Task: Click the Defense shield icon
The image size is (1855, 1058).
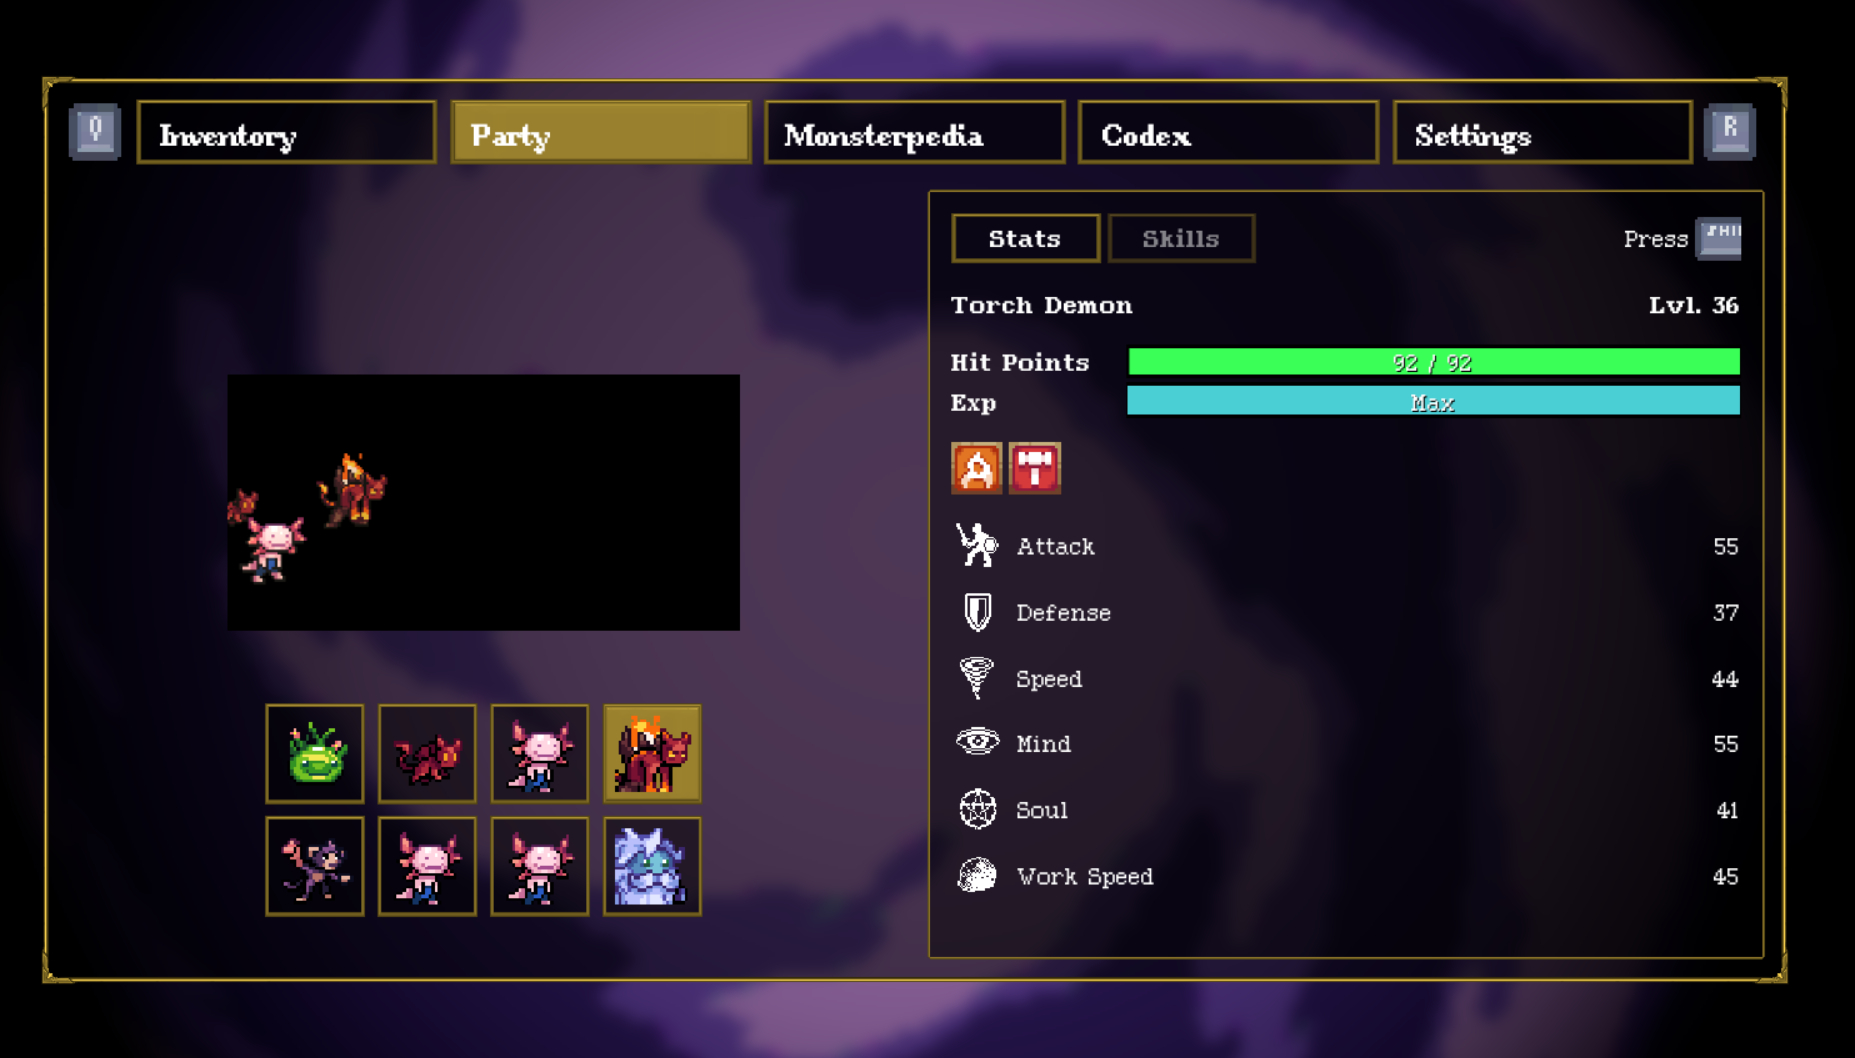Action: [x=977, y=612]
